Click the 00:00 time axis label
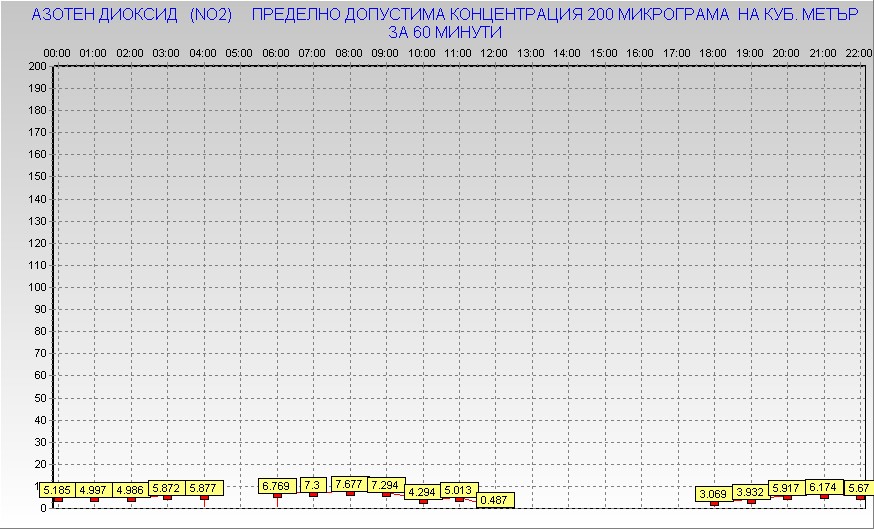Viewport: 874px width, 529px height. coord(57,52)
